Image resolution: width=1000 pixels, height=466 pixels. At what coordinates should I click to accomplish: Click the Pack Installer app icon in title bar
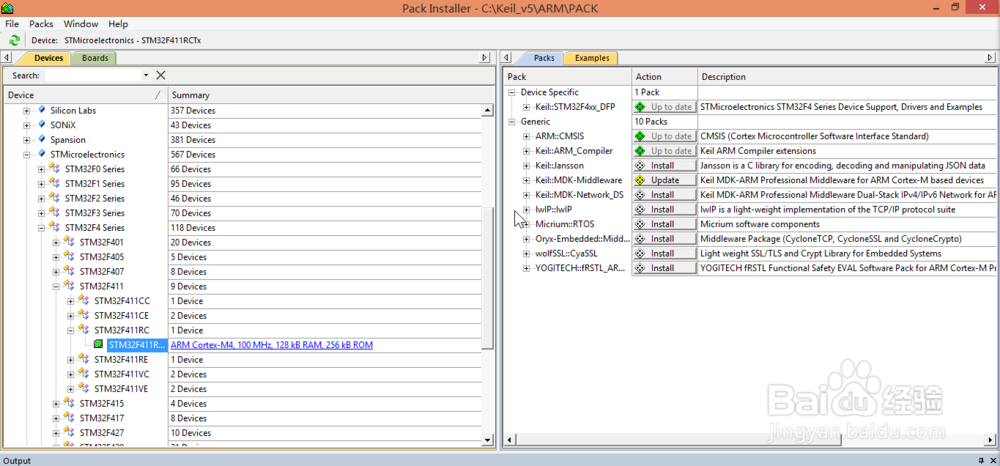point(7,8)
